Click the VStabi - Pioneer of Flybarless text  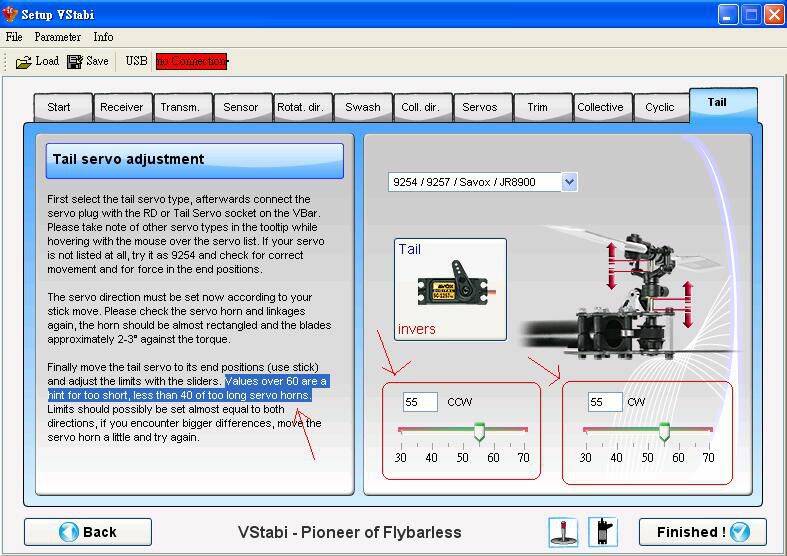pos(349,532)
